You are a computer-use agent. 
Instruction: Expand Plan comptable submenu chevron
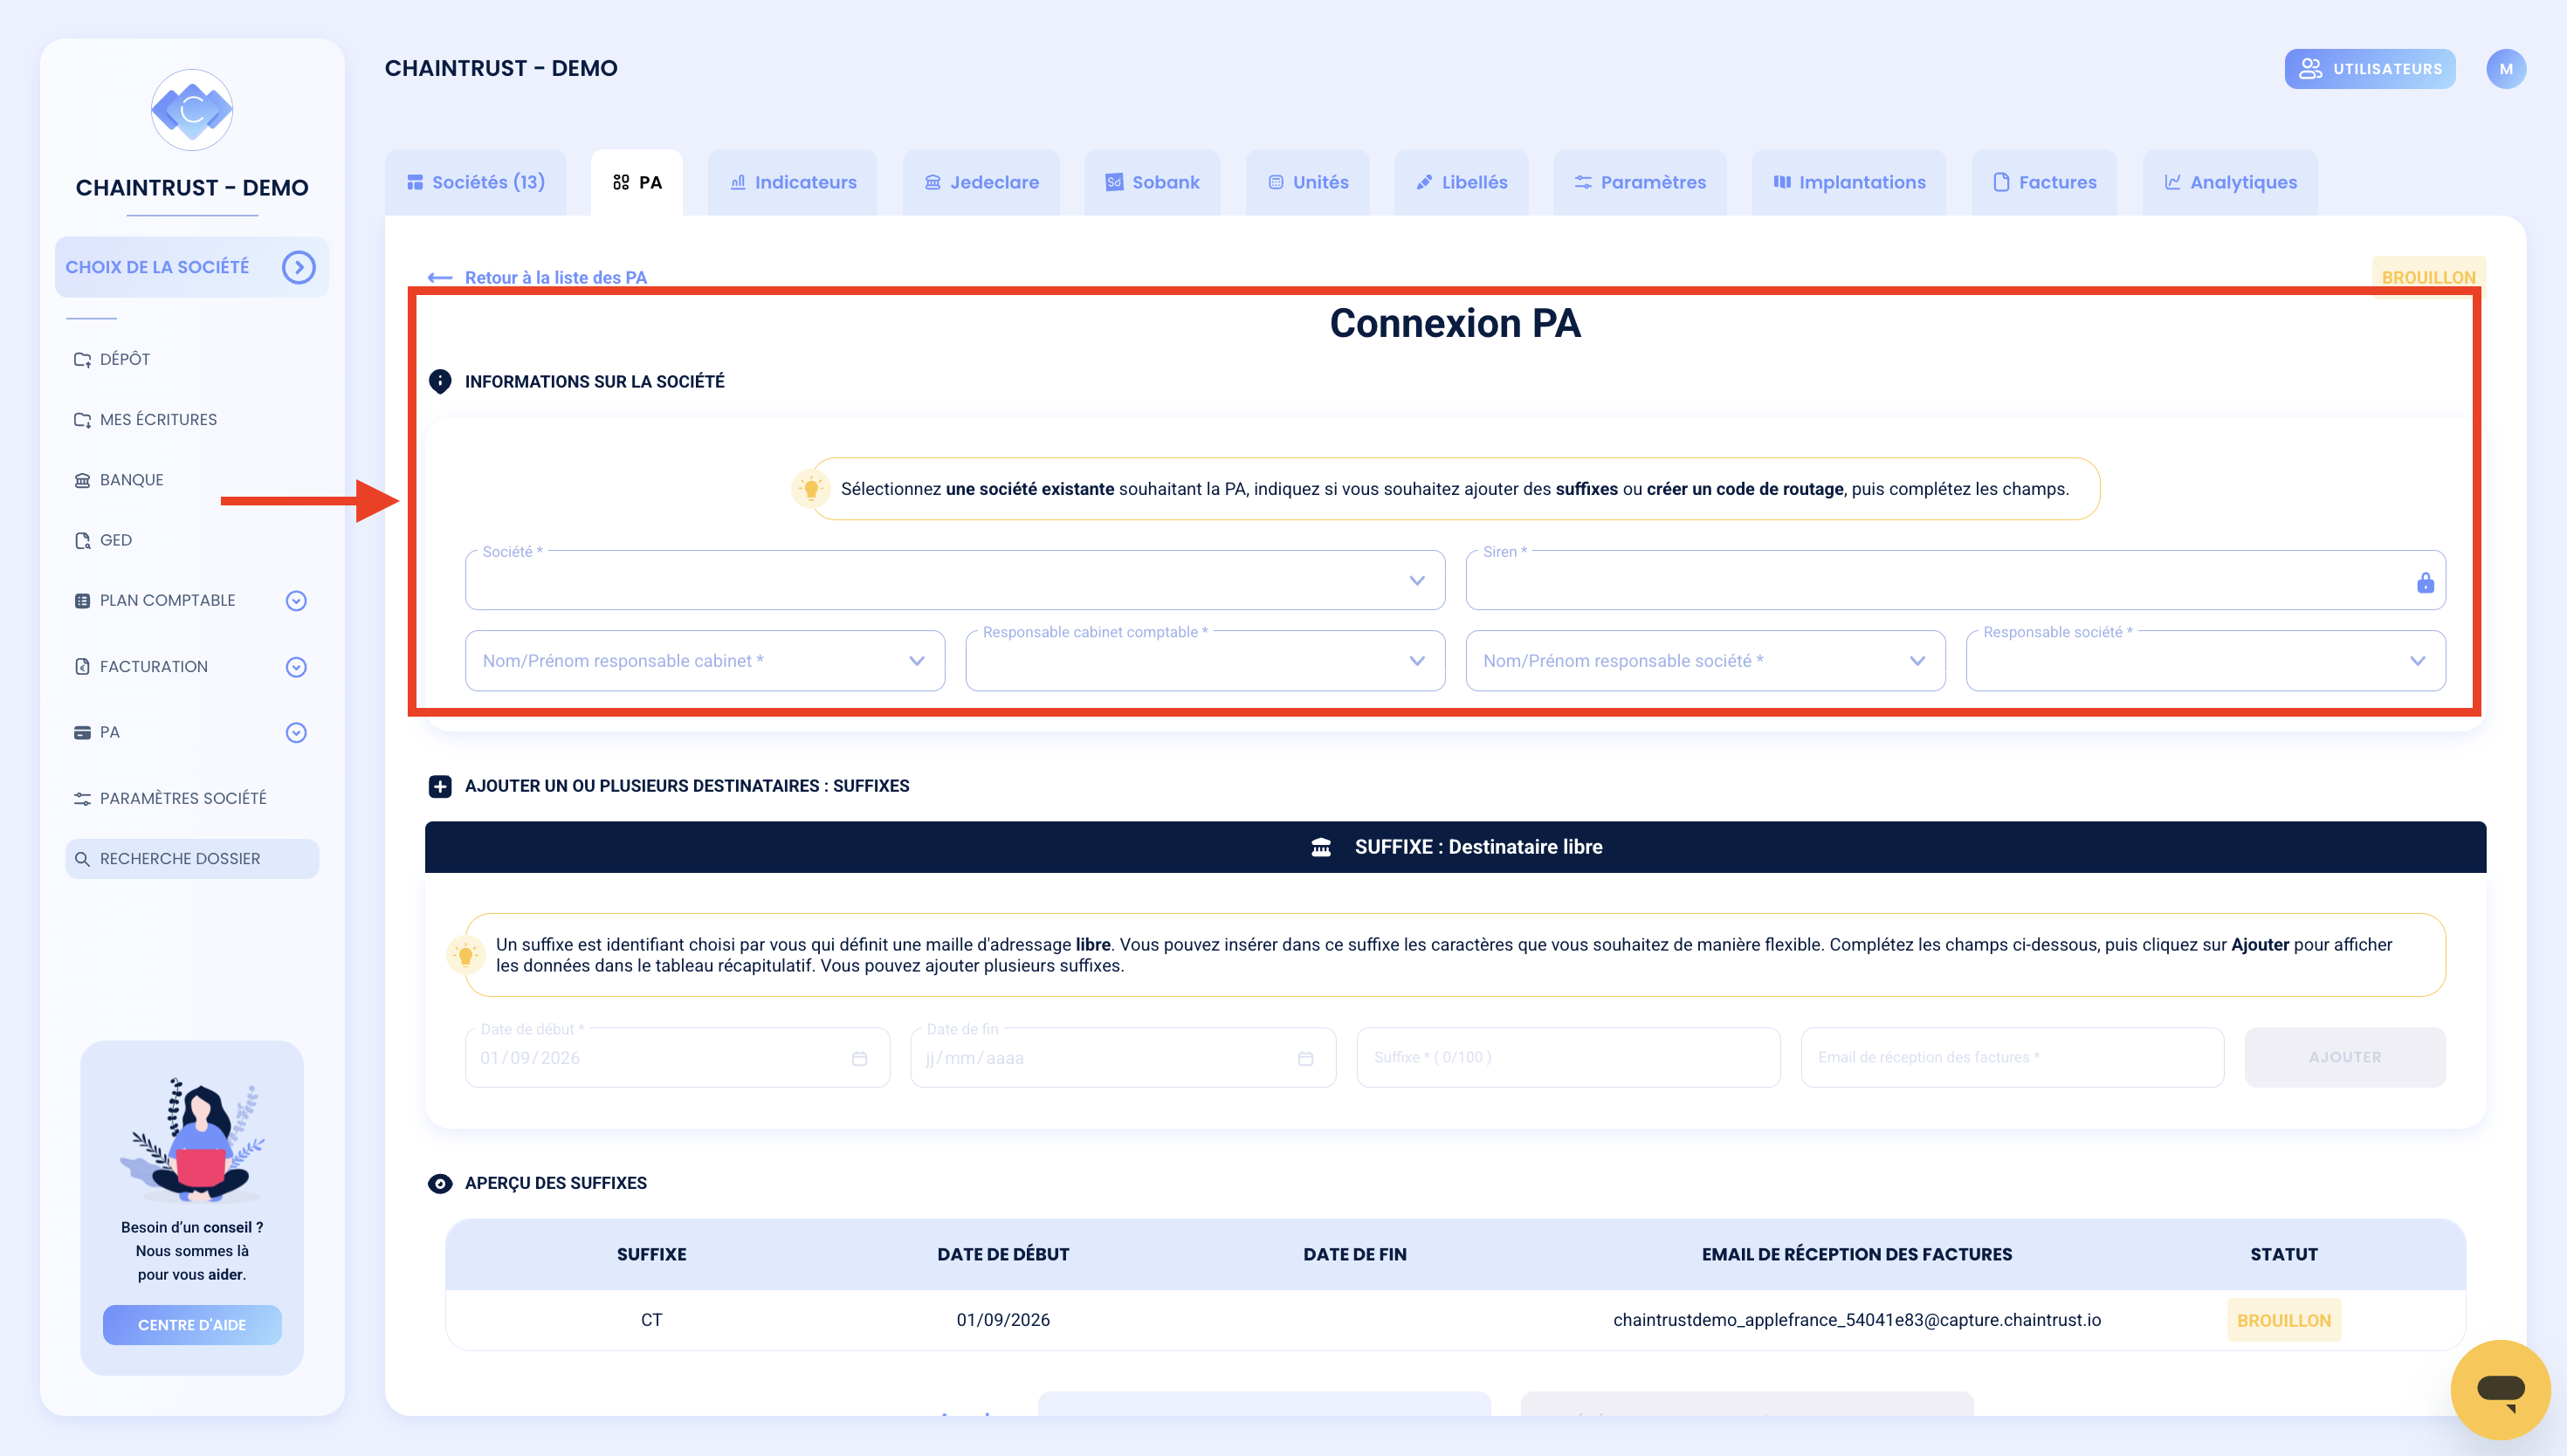[x=296, y=601]
